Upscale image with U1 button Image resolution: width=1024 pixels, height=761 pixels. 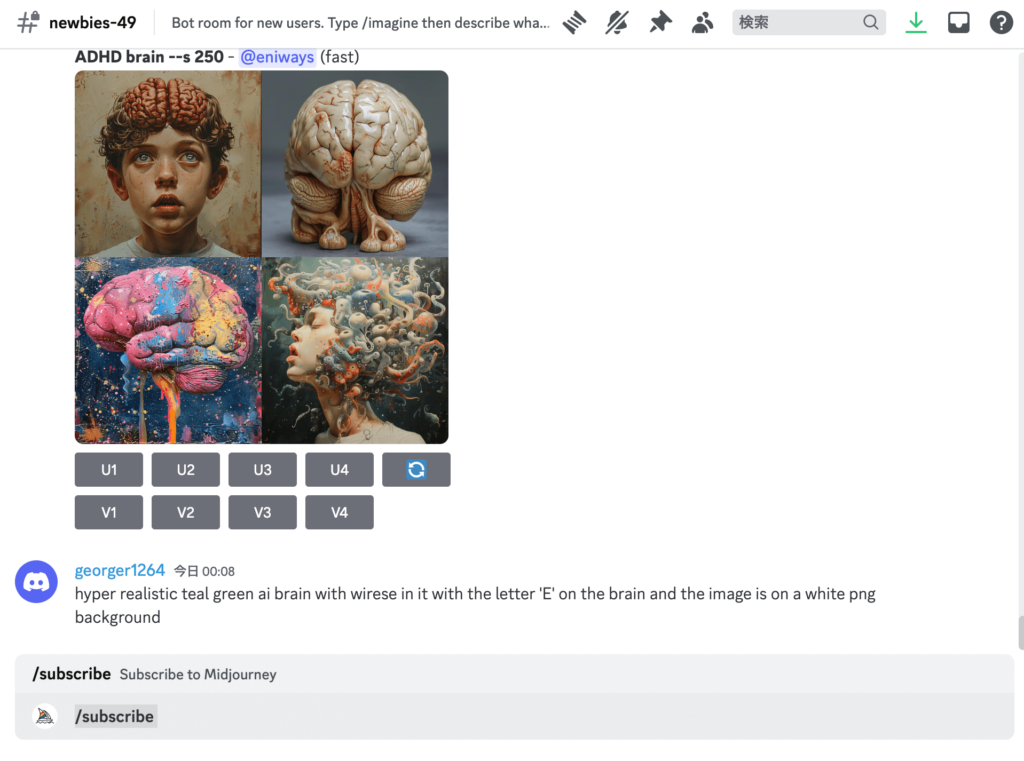[108, 470]
